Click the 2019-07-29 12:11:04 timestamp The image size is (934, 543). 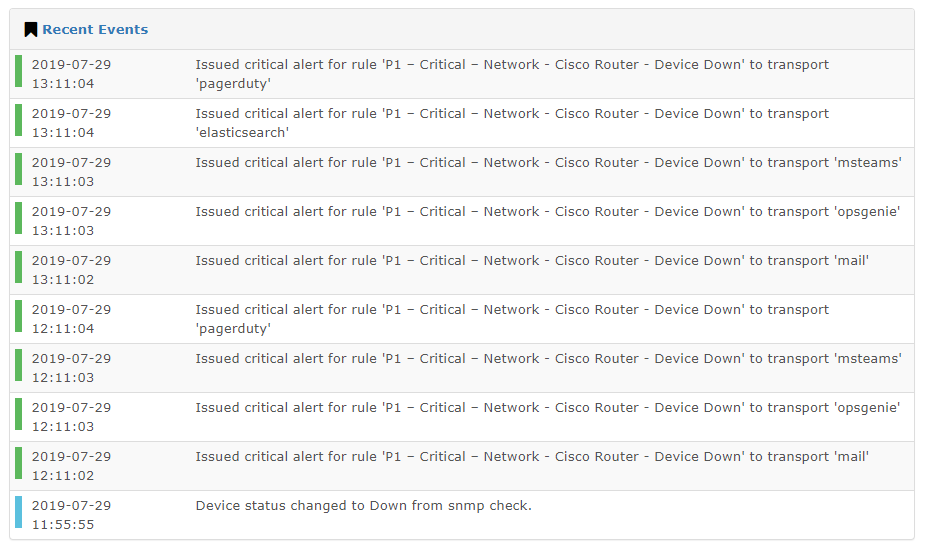pos(71,319)
